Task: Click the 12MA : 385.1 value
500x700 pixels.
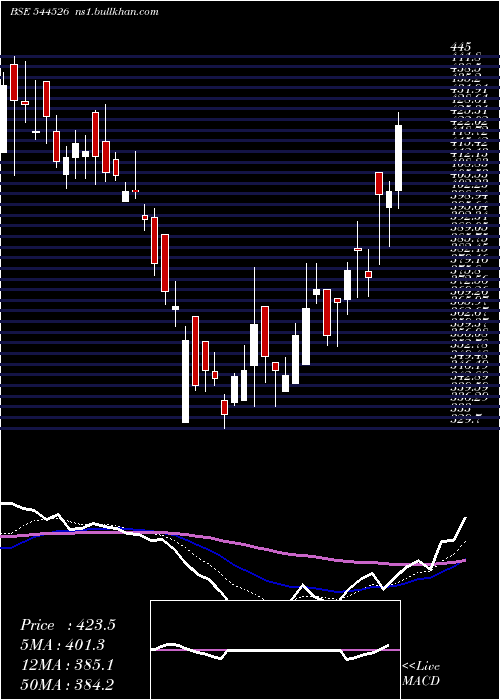Action: [67, 665]
